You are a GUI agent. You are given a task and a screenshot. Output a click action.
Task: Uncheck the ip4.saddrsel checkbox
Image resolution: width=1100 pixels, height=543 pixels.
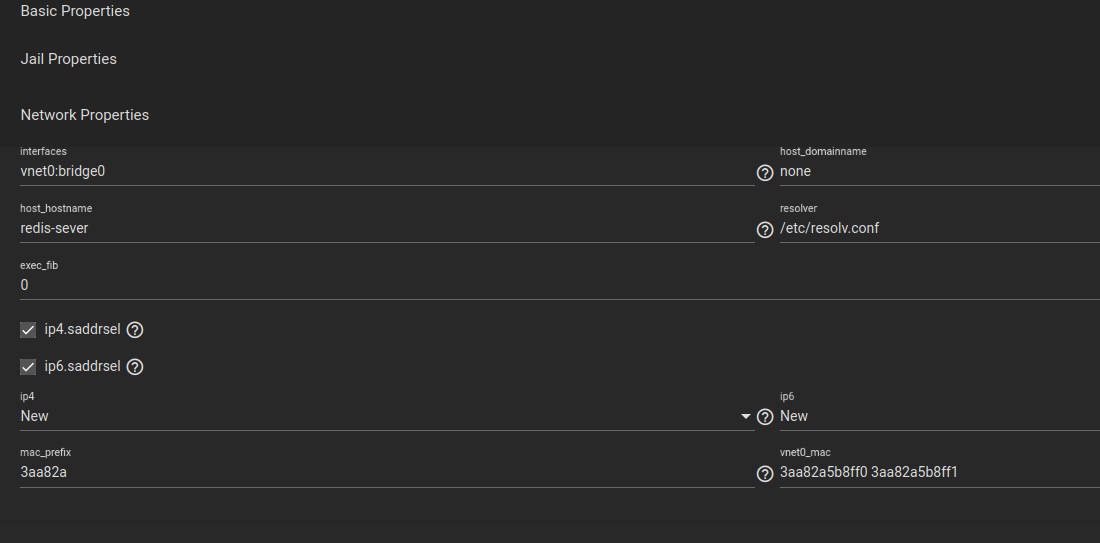[28, 330]
